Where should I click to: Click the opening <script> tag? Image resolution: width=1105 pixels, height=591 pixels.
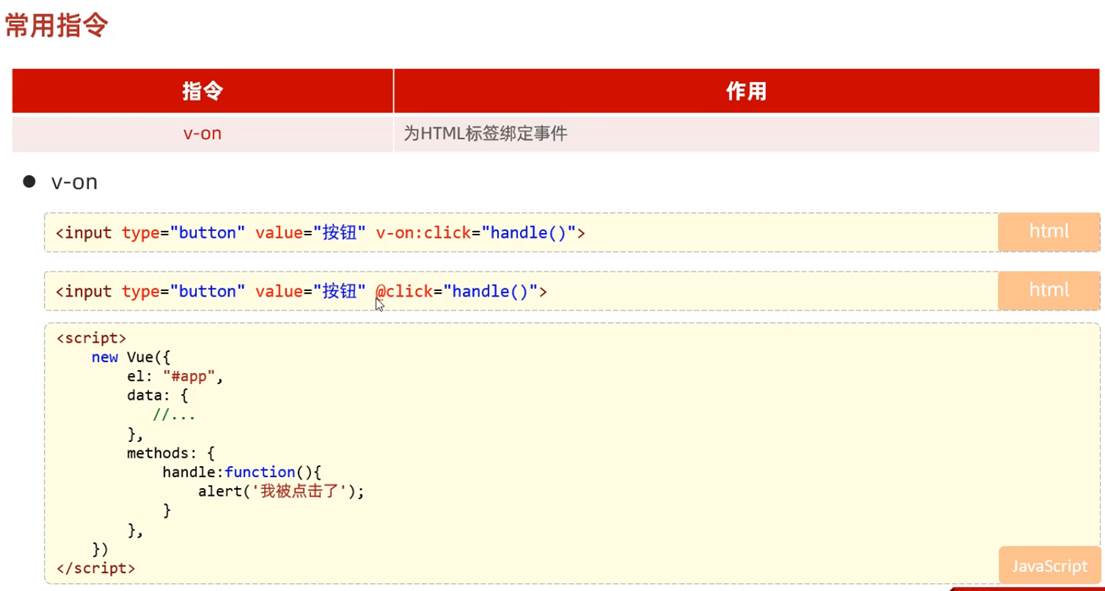[x=91, y=338]
